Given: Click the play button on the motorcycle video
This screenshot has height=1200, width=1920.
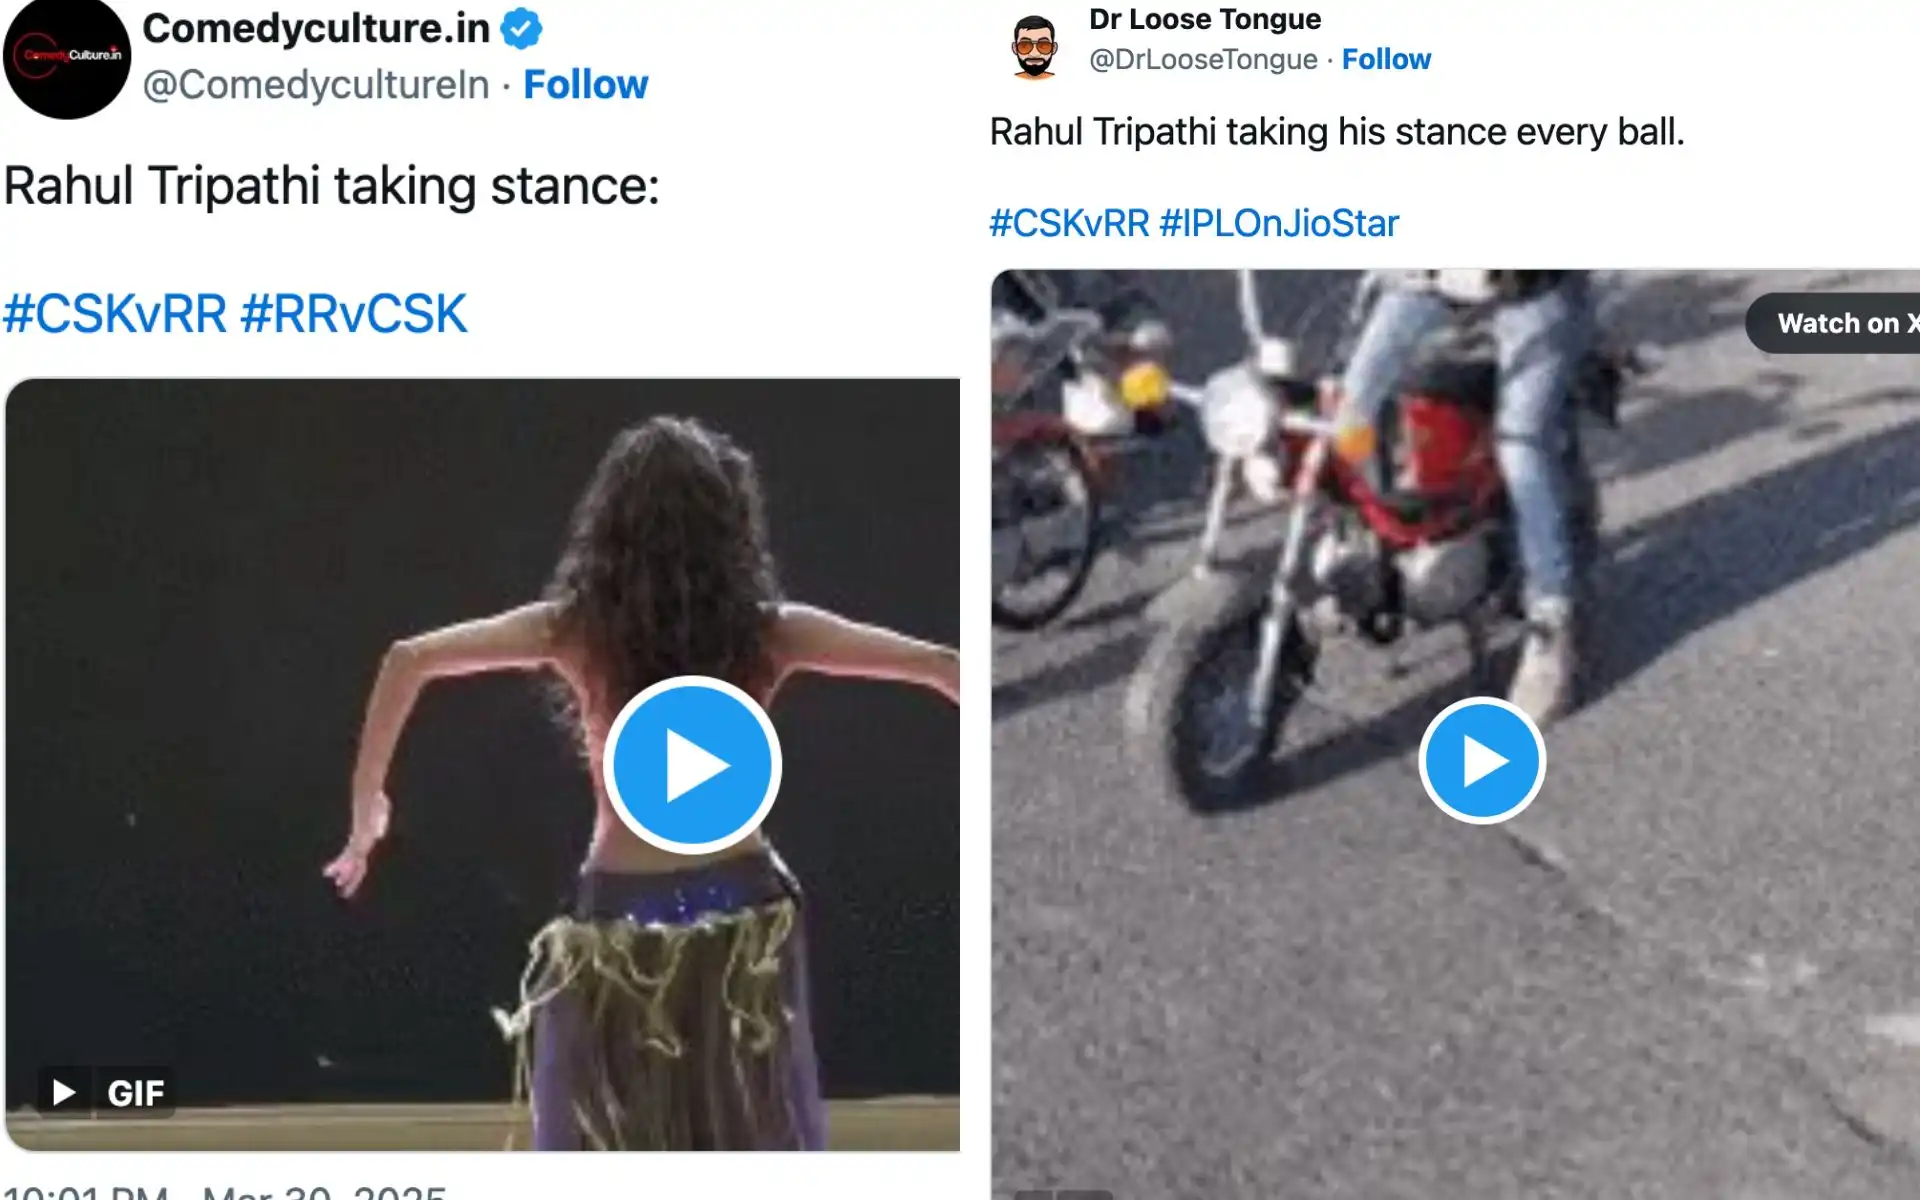Looking at the screenshot, I should click(x=1481, y=760).
